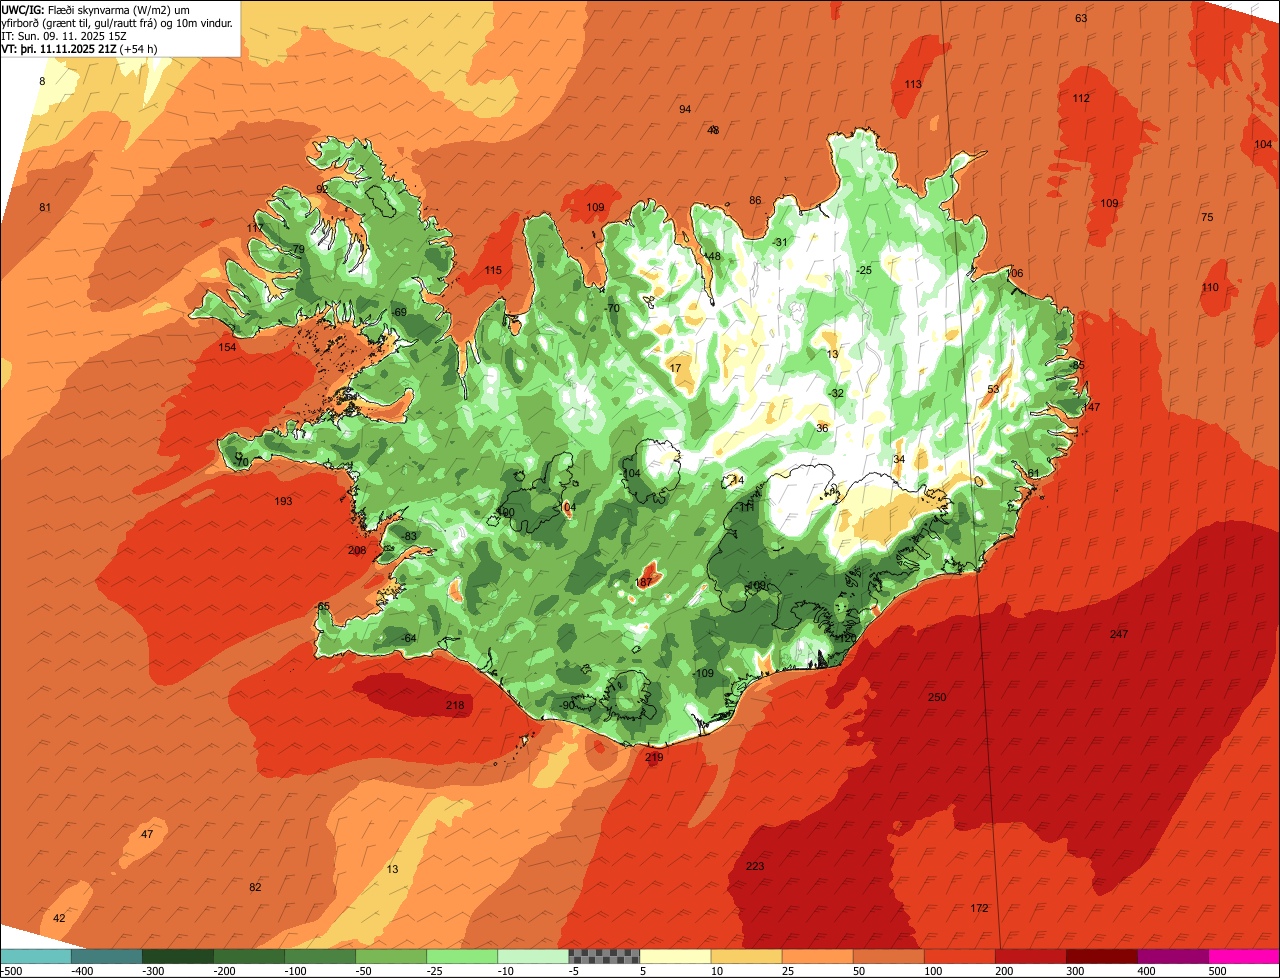Click the flux value 115 in the bay
Screen dimensions: 1280x978
493,270
